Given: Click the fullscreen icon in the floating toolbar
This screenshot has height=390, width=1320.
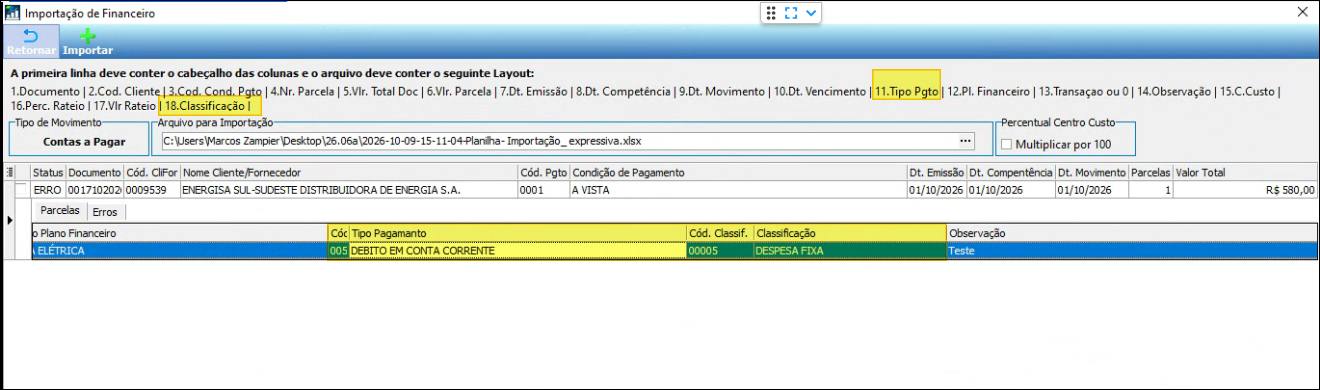Looking at the screenshot, I should (x=791, y=12).
